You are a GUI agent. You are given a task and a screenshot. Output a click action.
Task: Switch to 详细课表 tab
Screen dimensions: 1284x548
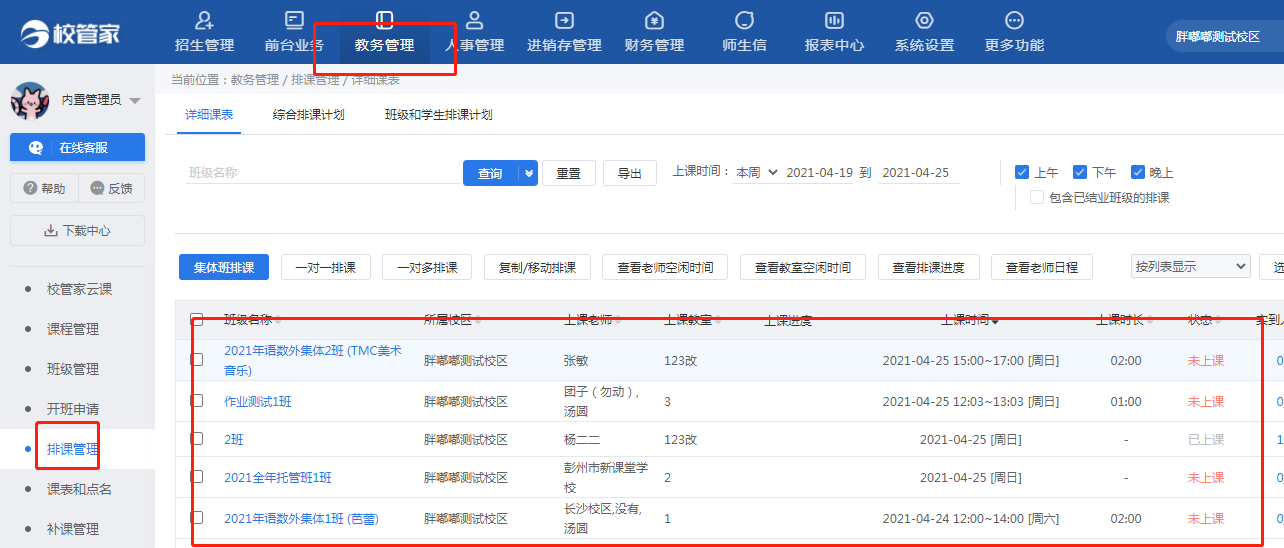tap(209, 115)
